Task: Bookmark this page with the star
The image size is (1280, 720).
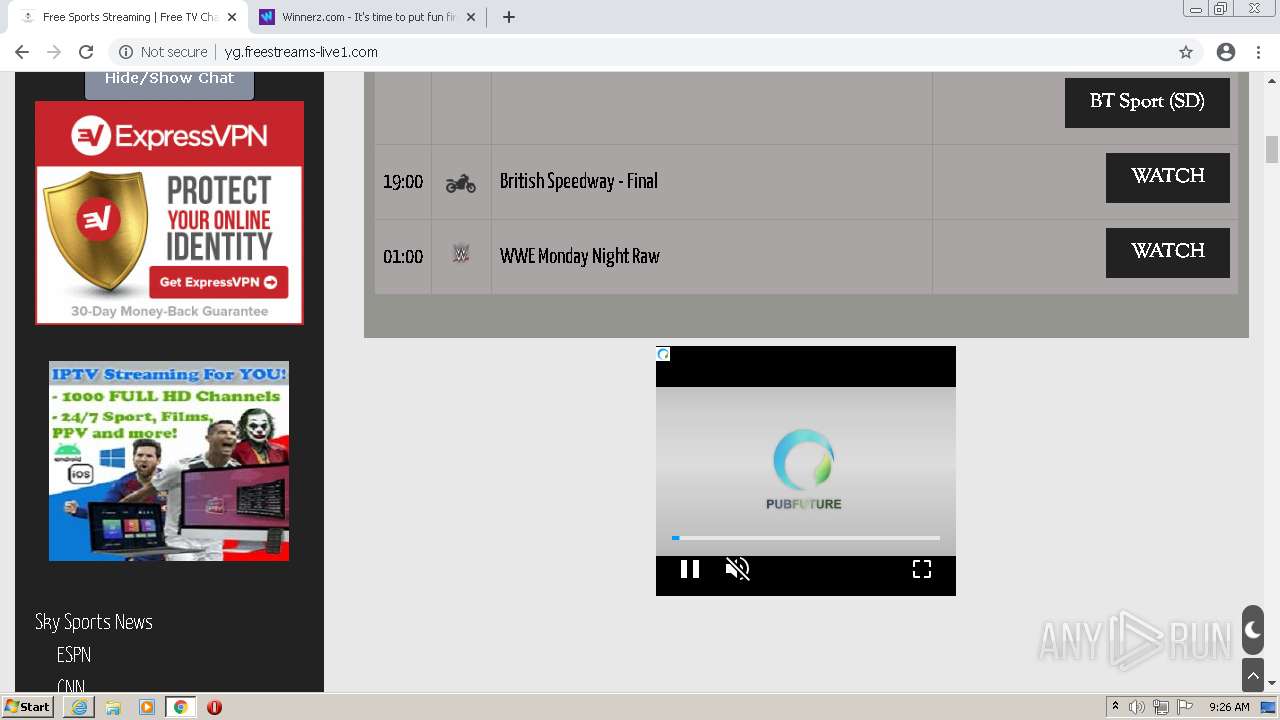Action: (x=1186, y=52)
